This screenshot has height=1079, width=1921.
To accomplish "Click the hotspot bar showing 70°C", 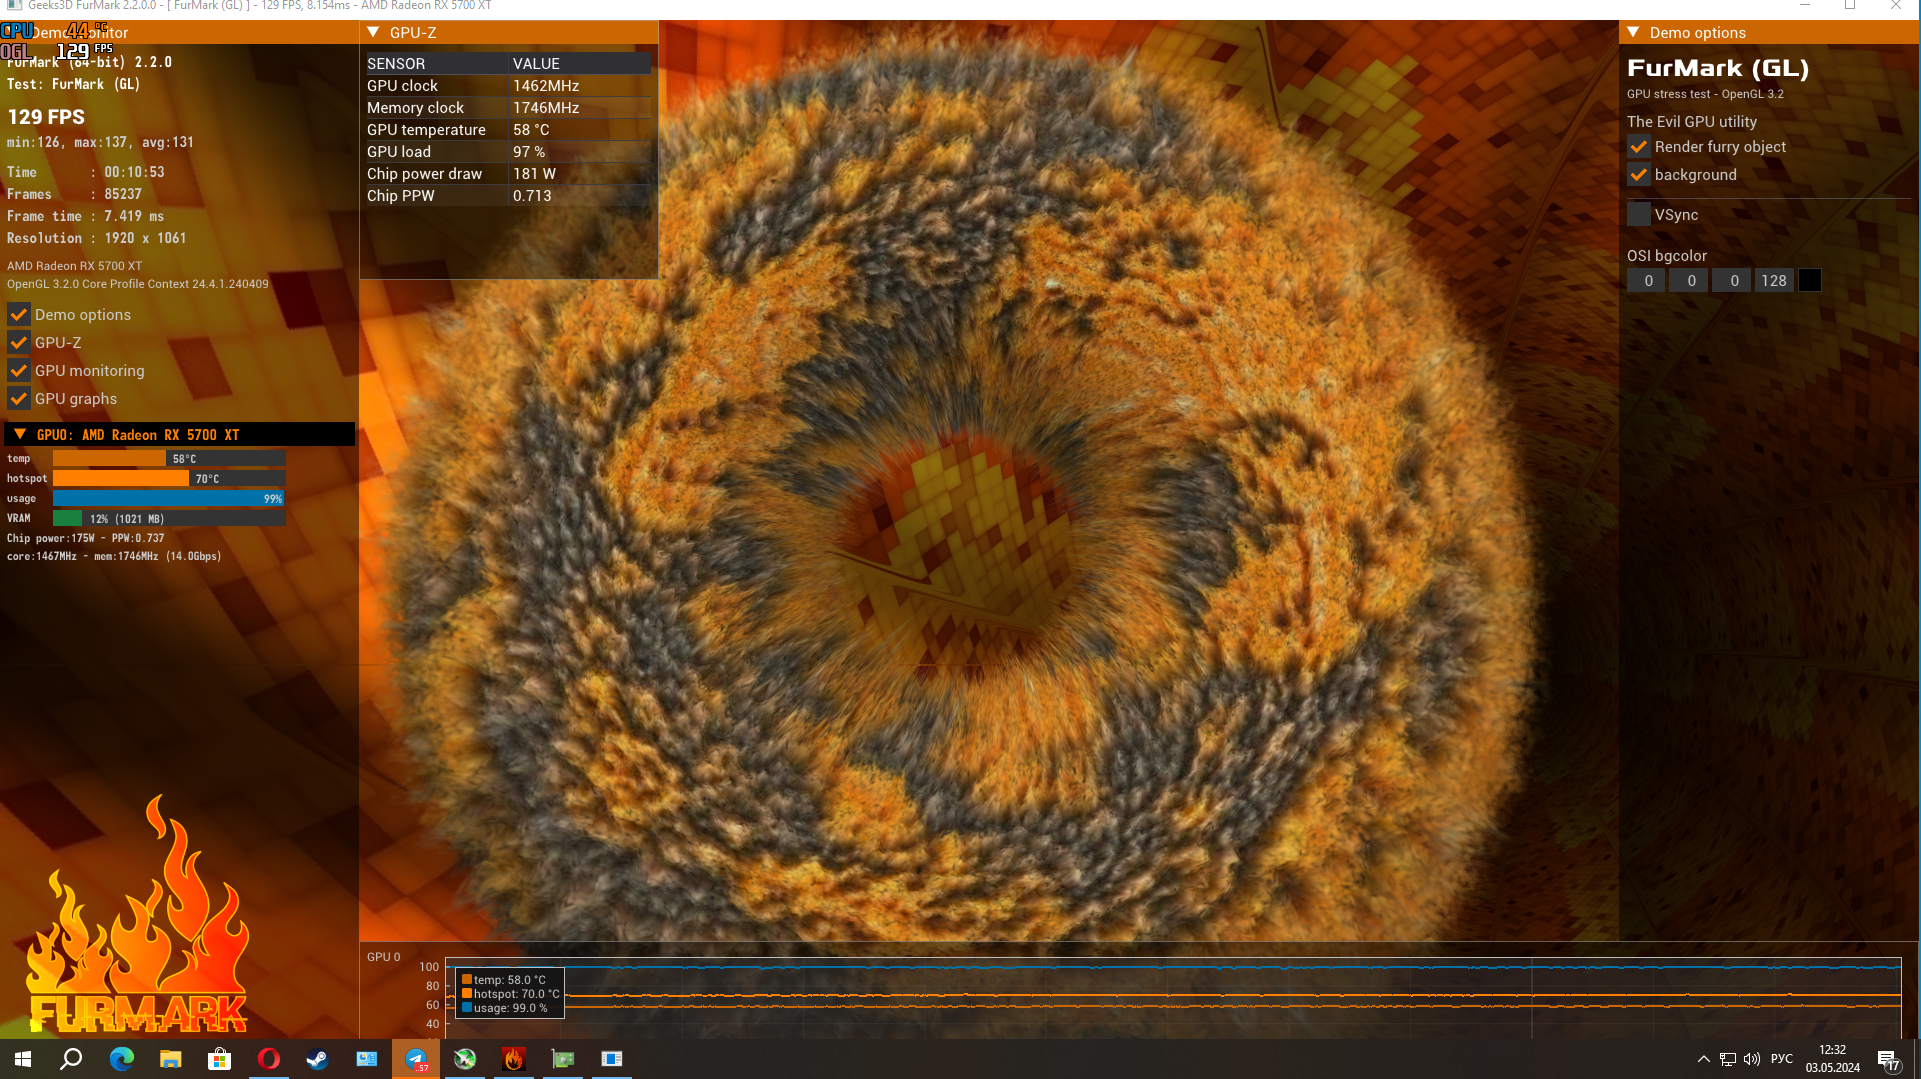I will 169,478.
